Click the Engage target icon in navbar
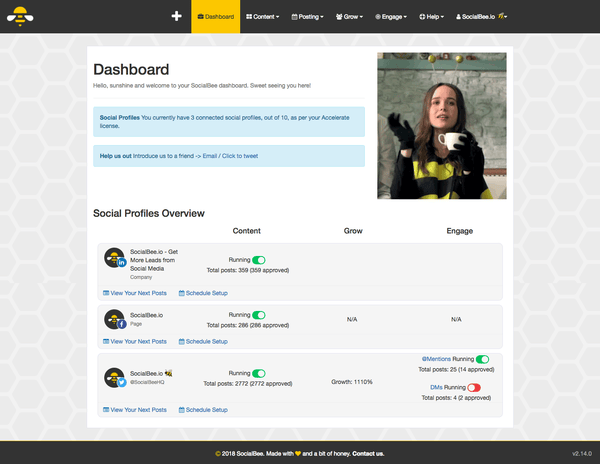The width and height of the screenshot is (600, 464). 378,16
